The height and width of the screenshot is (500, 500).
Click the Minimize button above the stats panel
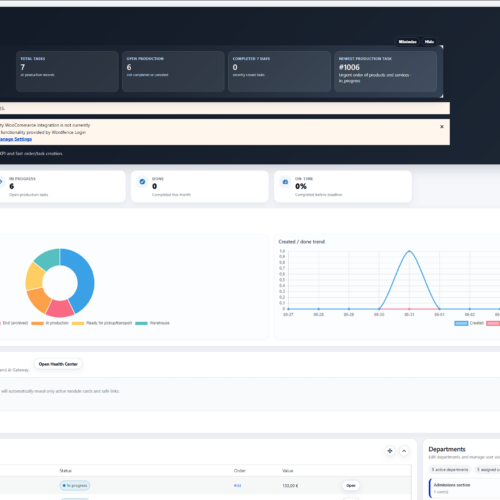tap(407, 42)
